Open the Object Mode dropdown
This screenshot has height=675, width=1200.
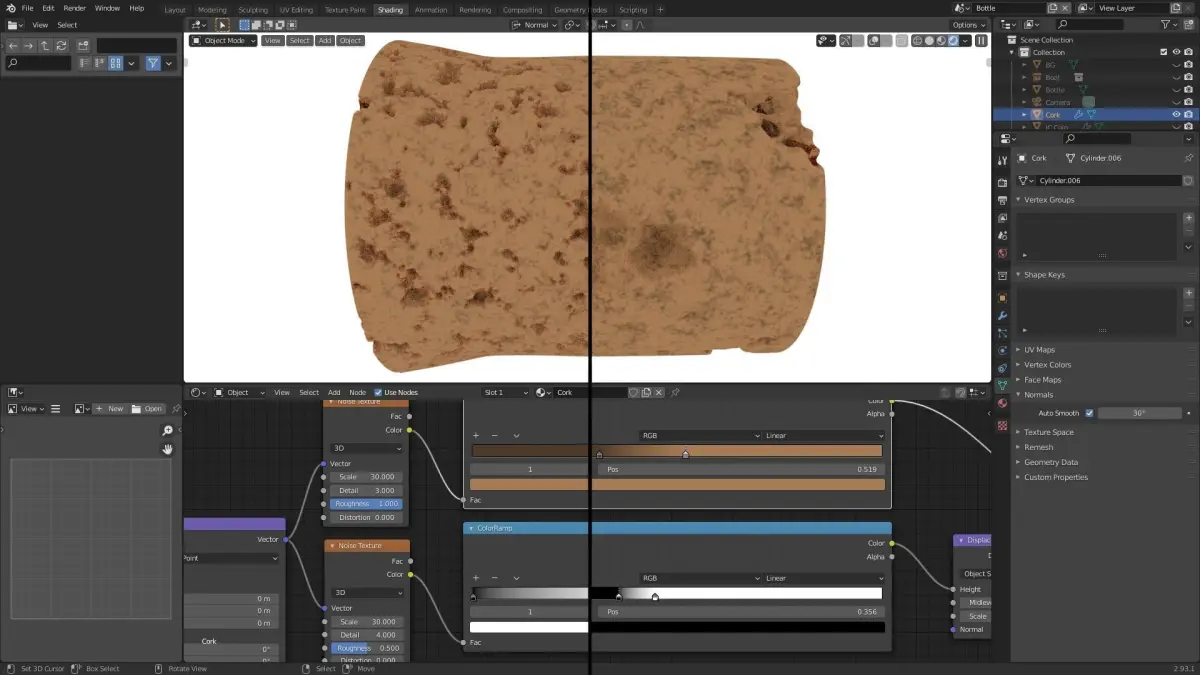[223, 41]
